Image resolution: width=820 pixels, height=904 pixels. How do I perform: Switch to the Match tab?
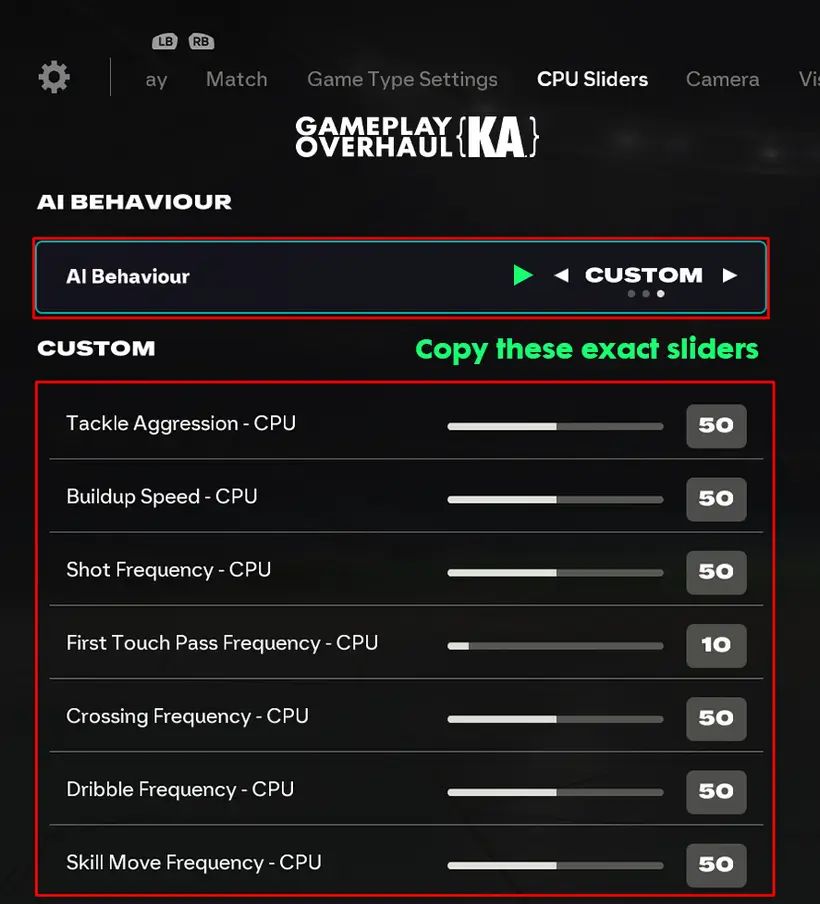236,79
